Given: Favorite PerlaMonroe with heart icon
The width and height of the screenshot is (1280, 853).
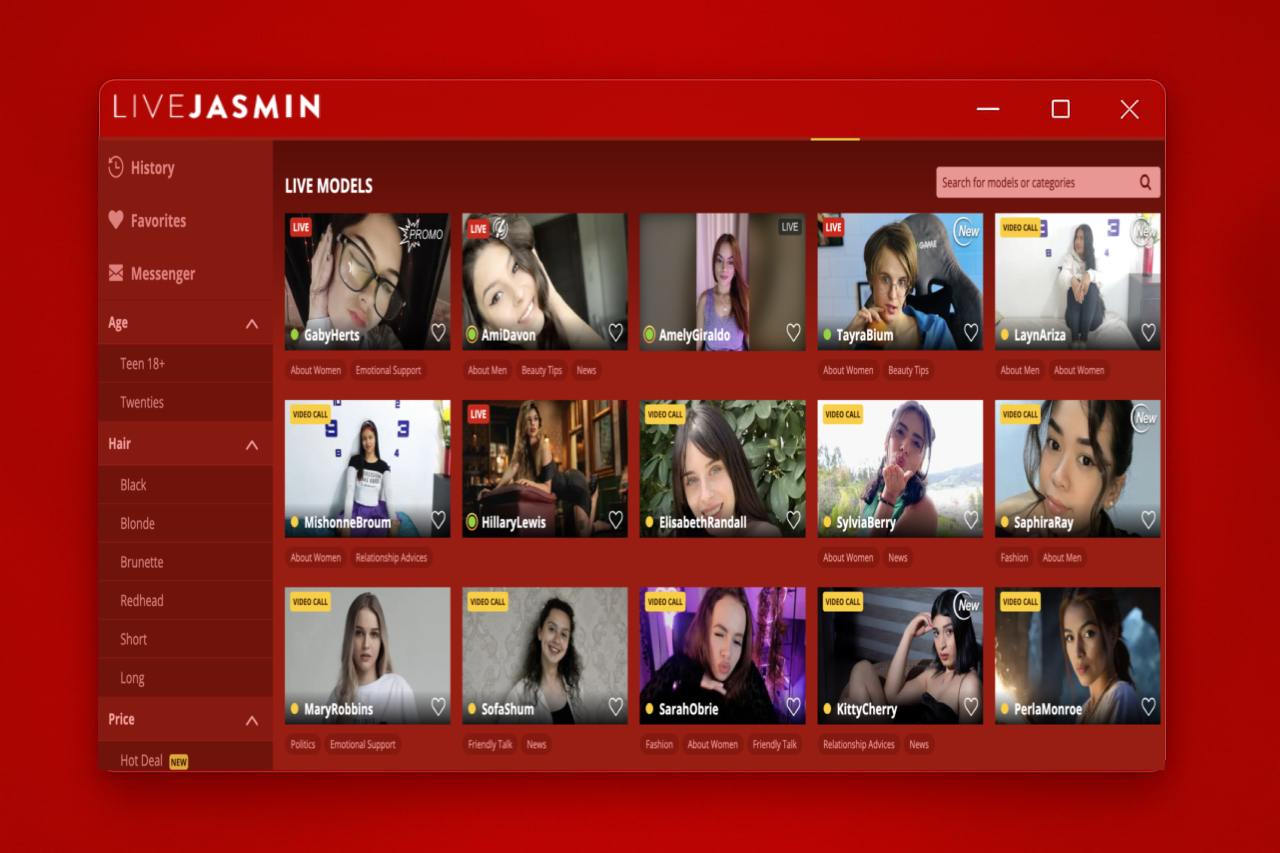Looking at the screenshot, I should [1148, 707].
